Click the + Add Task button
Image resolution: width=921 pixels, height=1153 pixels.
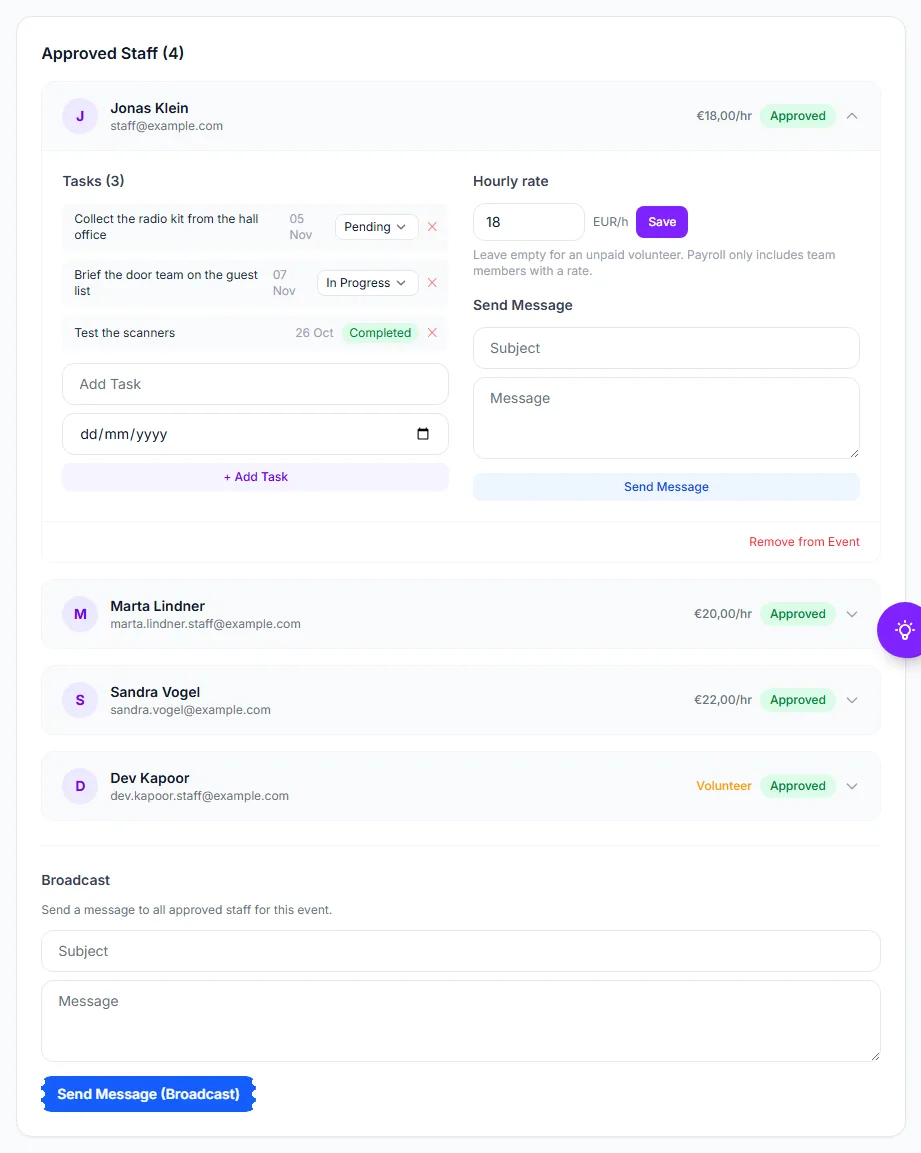(255, 476)
